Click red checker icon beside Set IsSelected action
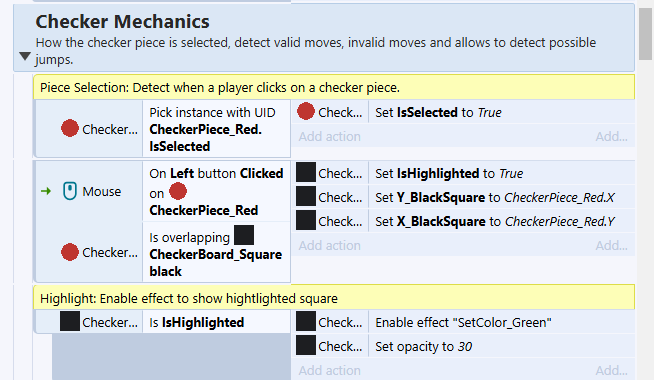 coord(306,111)
